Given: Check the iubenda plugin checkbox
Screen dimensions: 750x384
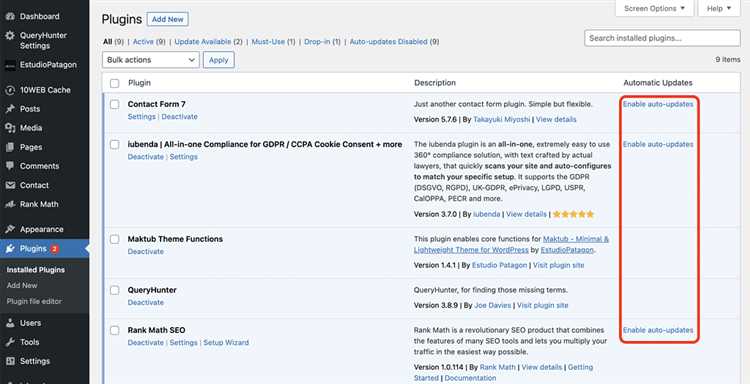Looking at the screenshot, I should (115, 144).
